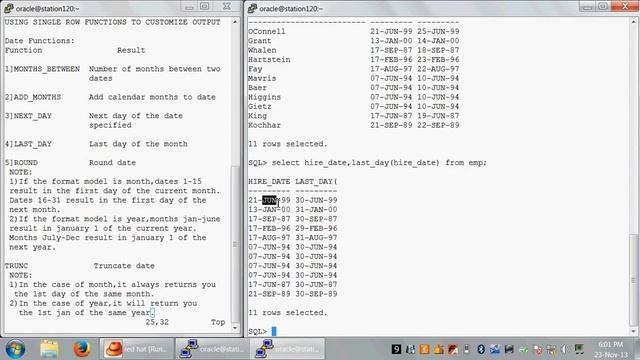Click the 'Whalen' row name
Viewport: 640px width, 360px height.
click(262, 50)
